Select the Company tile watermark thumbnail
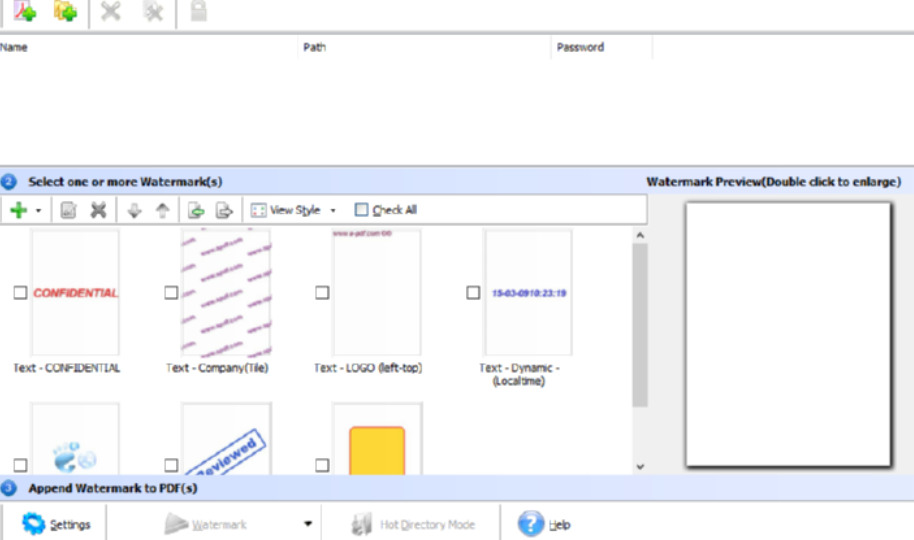 coord(226,292)
